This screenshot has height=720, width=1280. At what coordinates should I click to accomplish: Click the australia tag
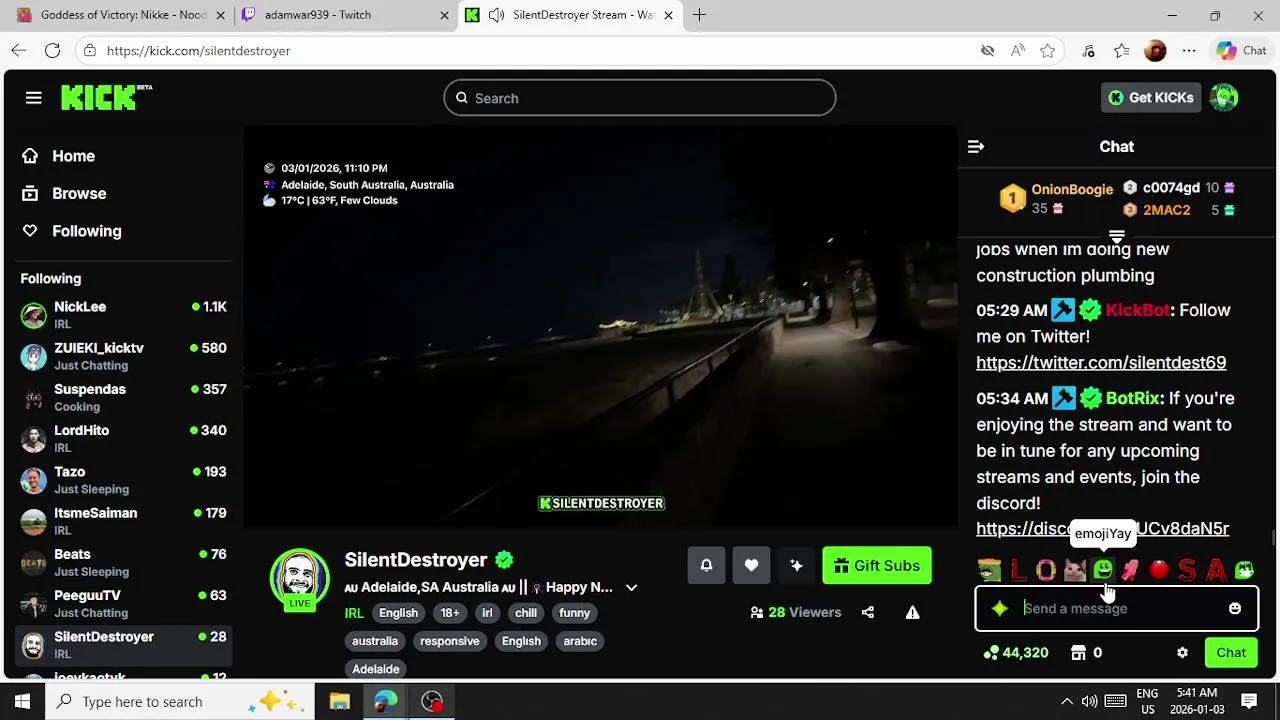point(375,641)
